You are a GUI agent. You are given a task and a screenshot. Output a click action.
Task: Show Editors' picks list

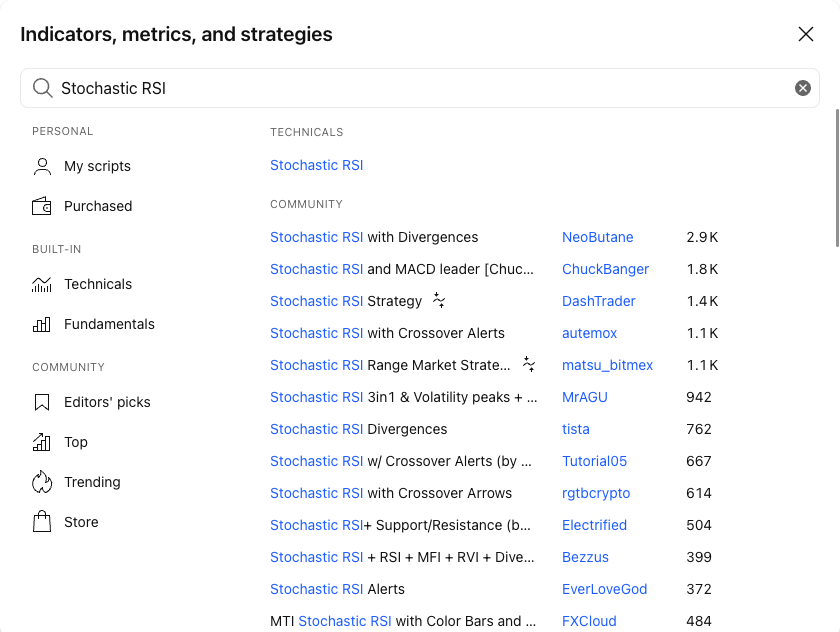(107, 402)
